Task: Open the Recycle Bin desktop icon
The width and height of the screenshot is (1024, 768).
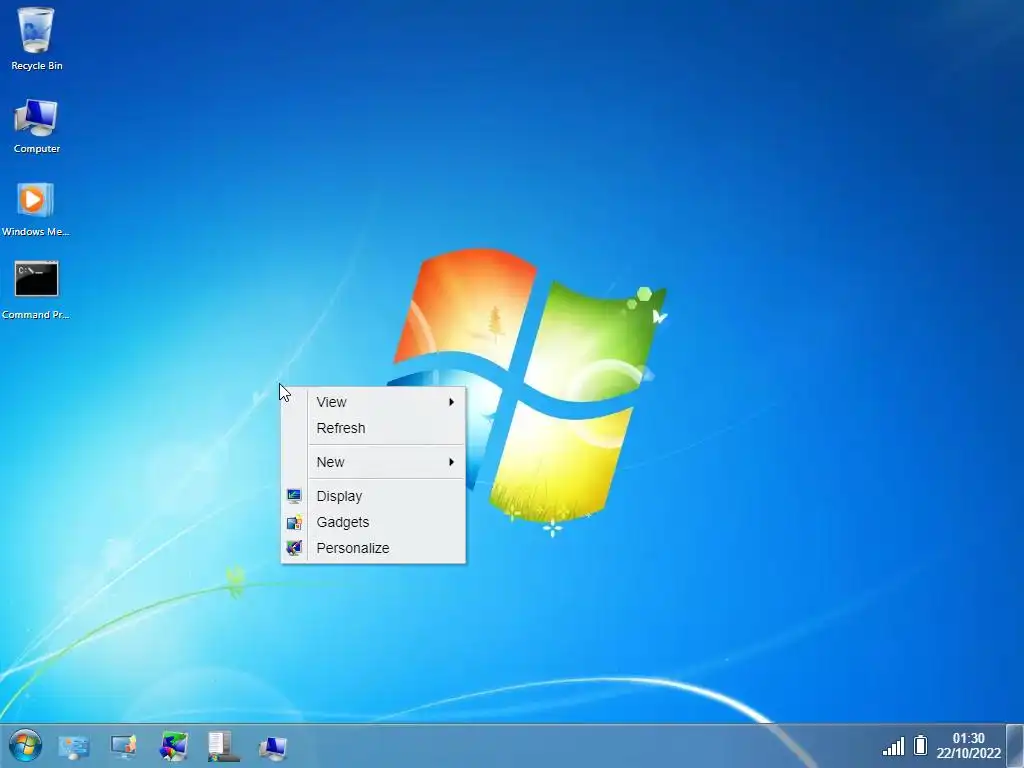Action: 37,39
